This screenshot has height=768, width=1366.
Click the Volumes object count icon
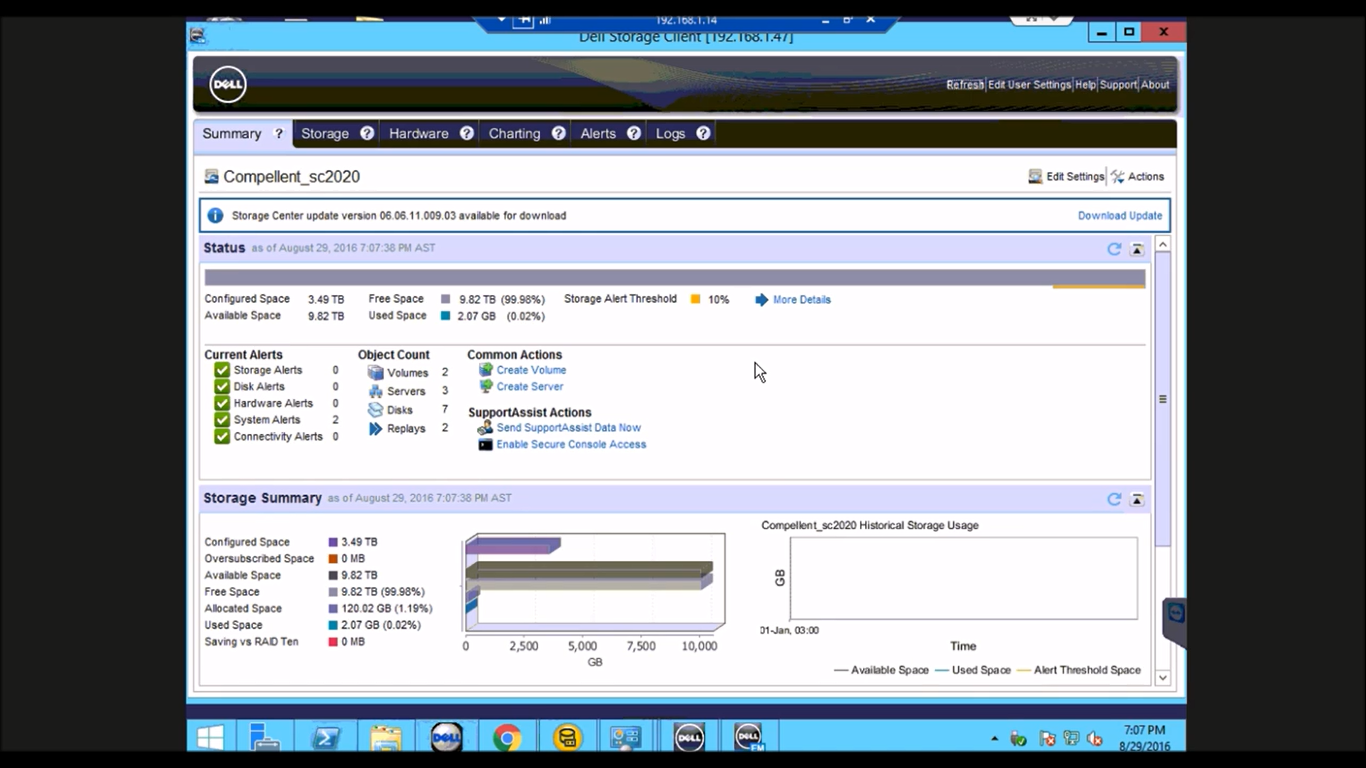(x=376, y=372)
